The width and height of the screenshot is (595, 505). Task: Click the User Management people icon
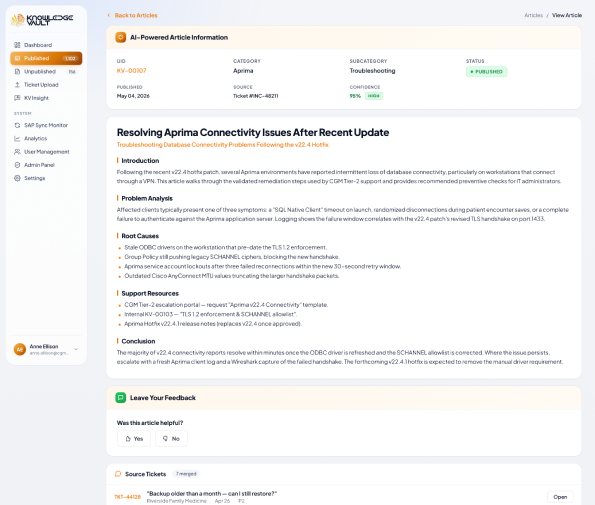click(x=17, y=152)
